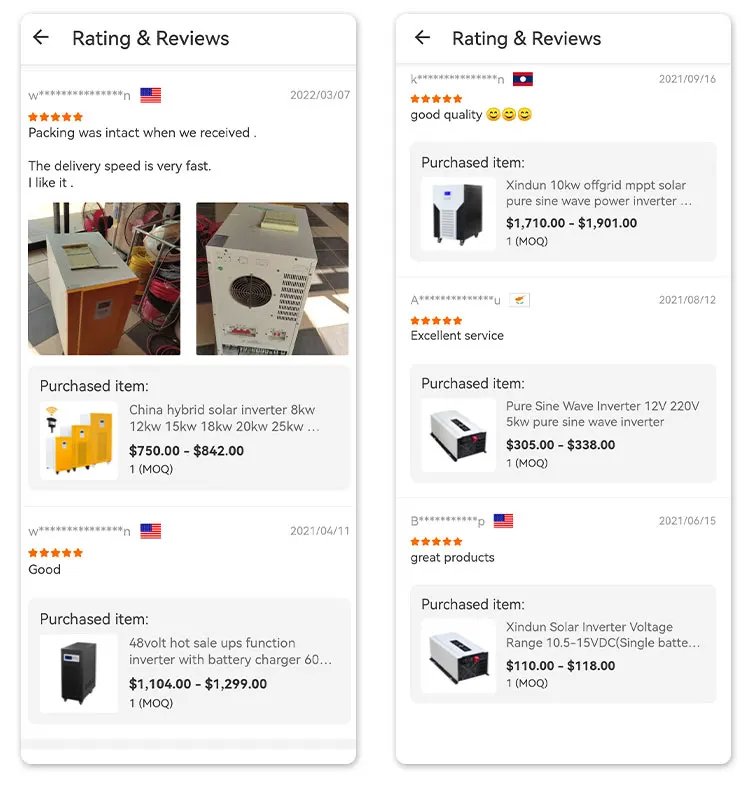Open China hybrid solar inverter 8kw listing
Image resolution: width=750 pixels, height=799 pixels.
[225, 418]
